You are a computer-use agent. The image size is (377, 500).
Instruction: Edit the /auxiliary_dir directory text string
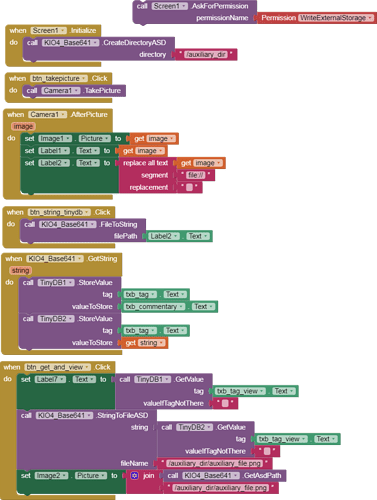click(206, 55)
